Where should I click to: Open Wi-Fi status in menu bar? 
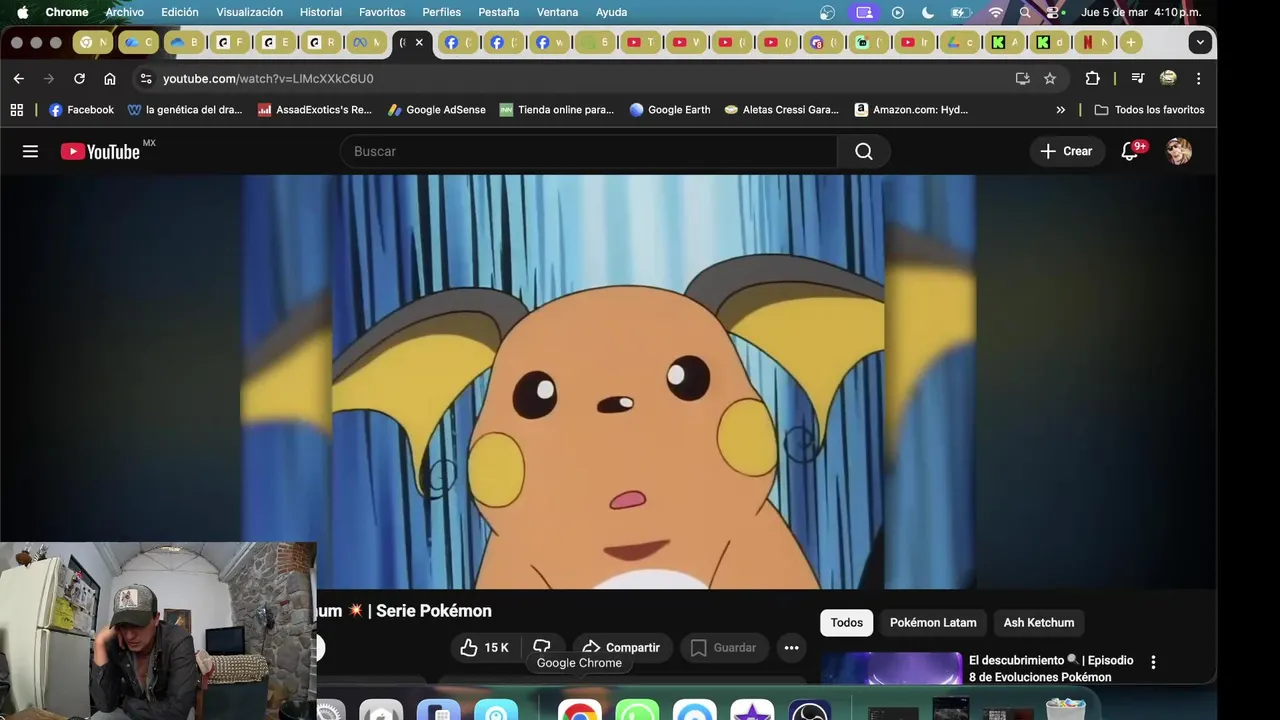pos(996,12)
